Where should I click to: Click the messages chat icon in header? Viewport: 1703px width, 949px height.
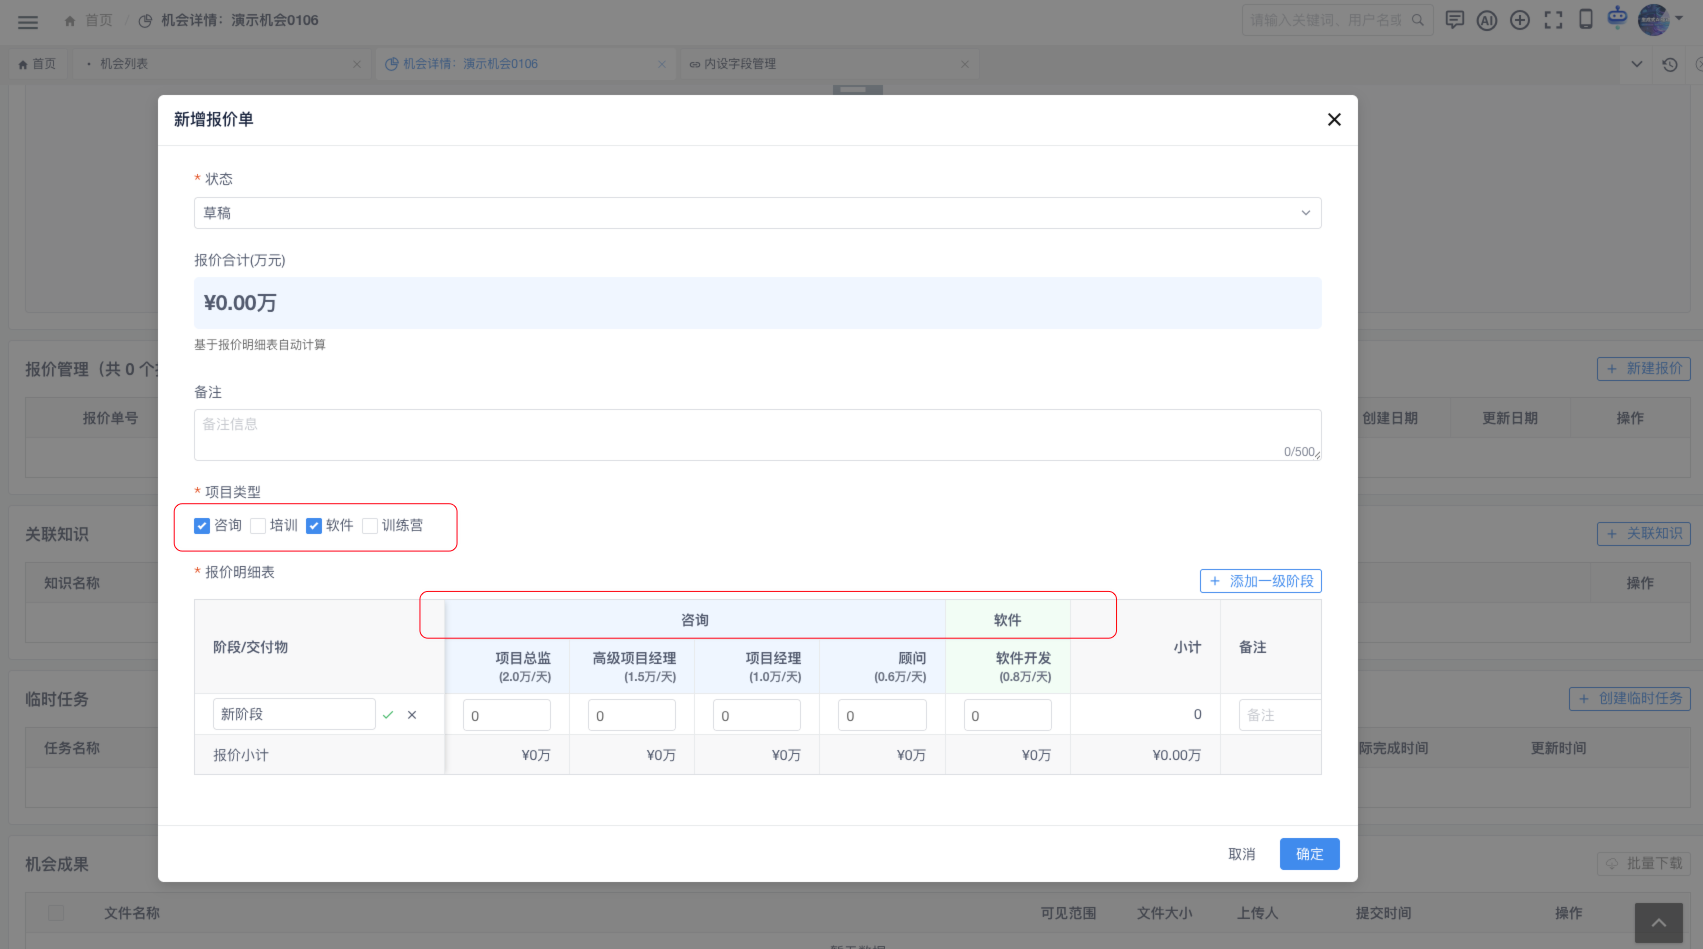[1455, 20]
